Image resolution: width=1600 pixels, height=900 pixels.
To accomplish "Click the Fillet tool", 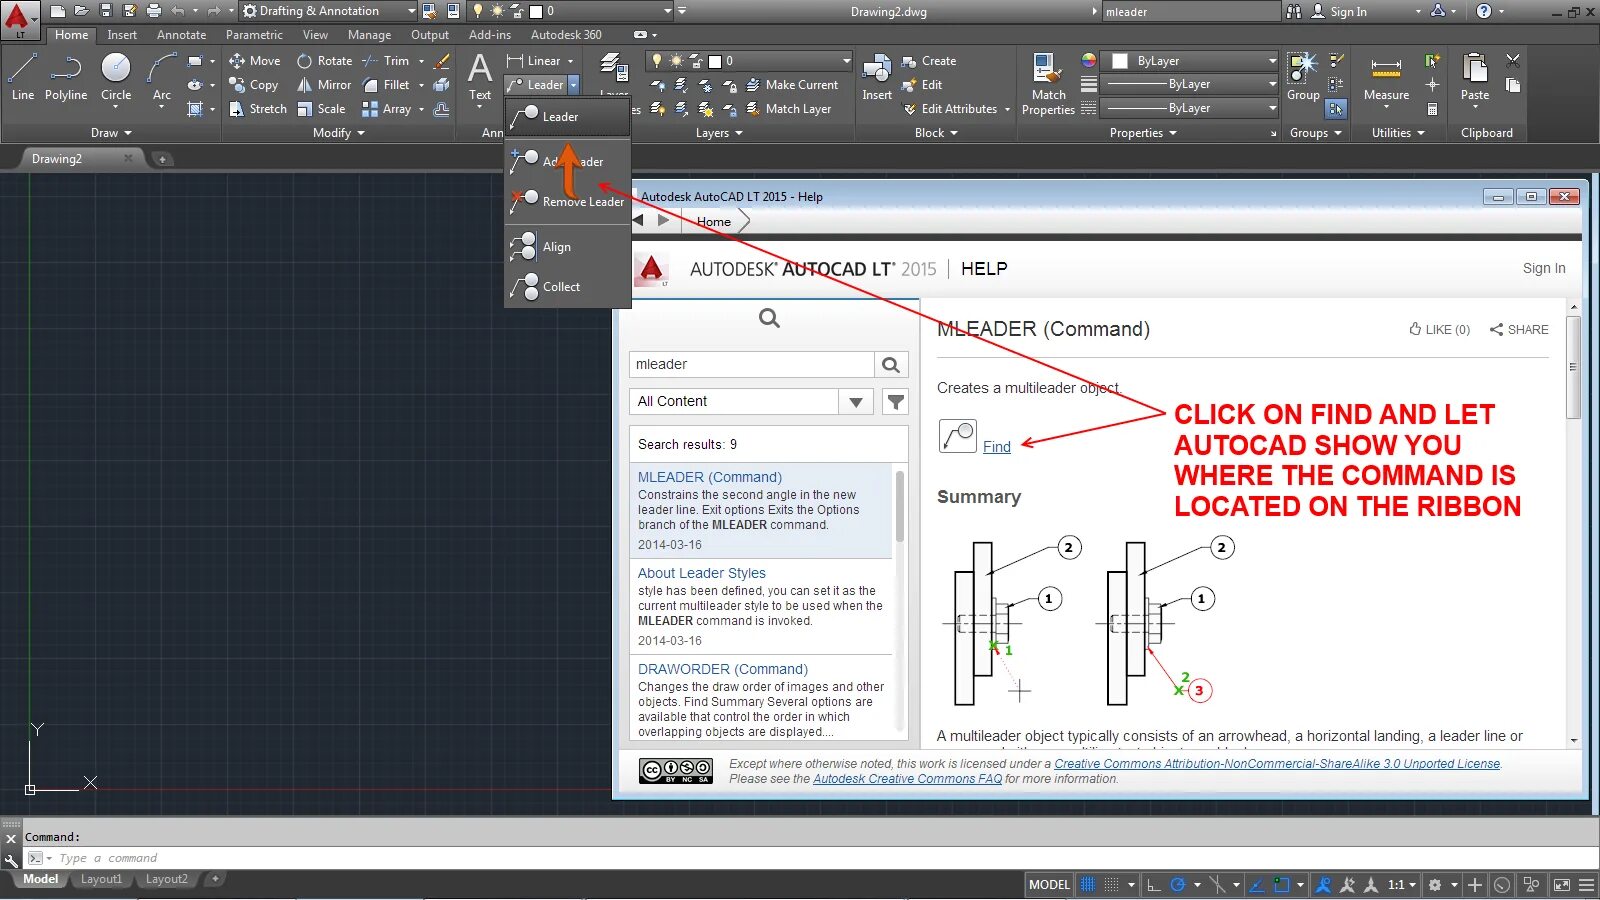I will (x=386, y=85).
